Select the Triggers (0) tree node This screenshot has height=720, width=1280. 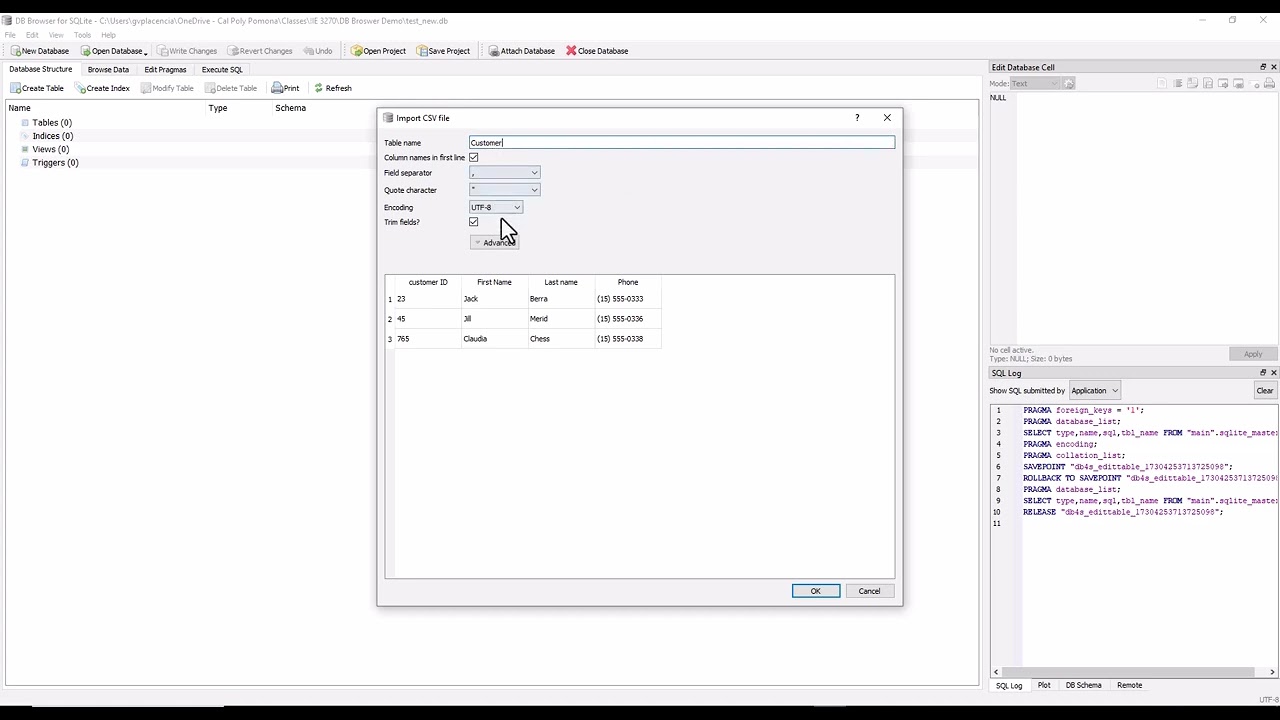coord(55,163)
